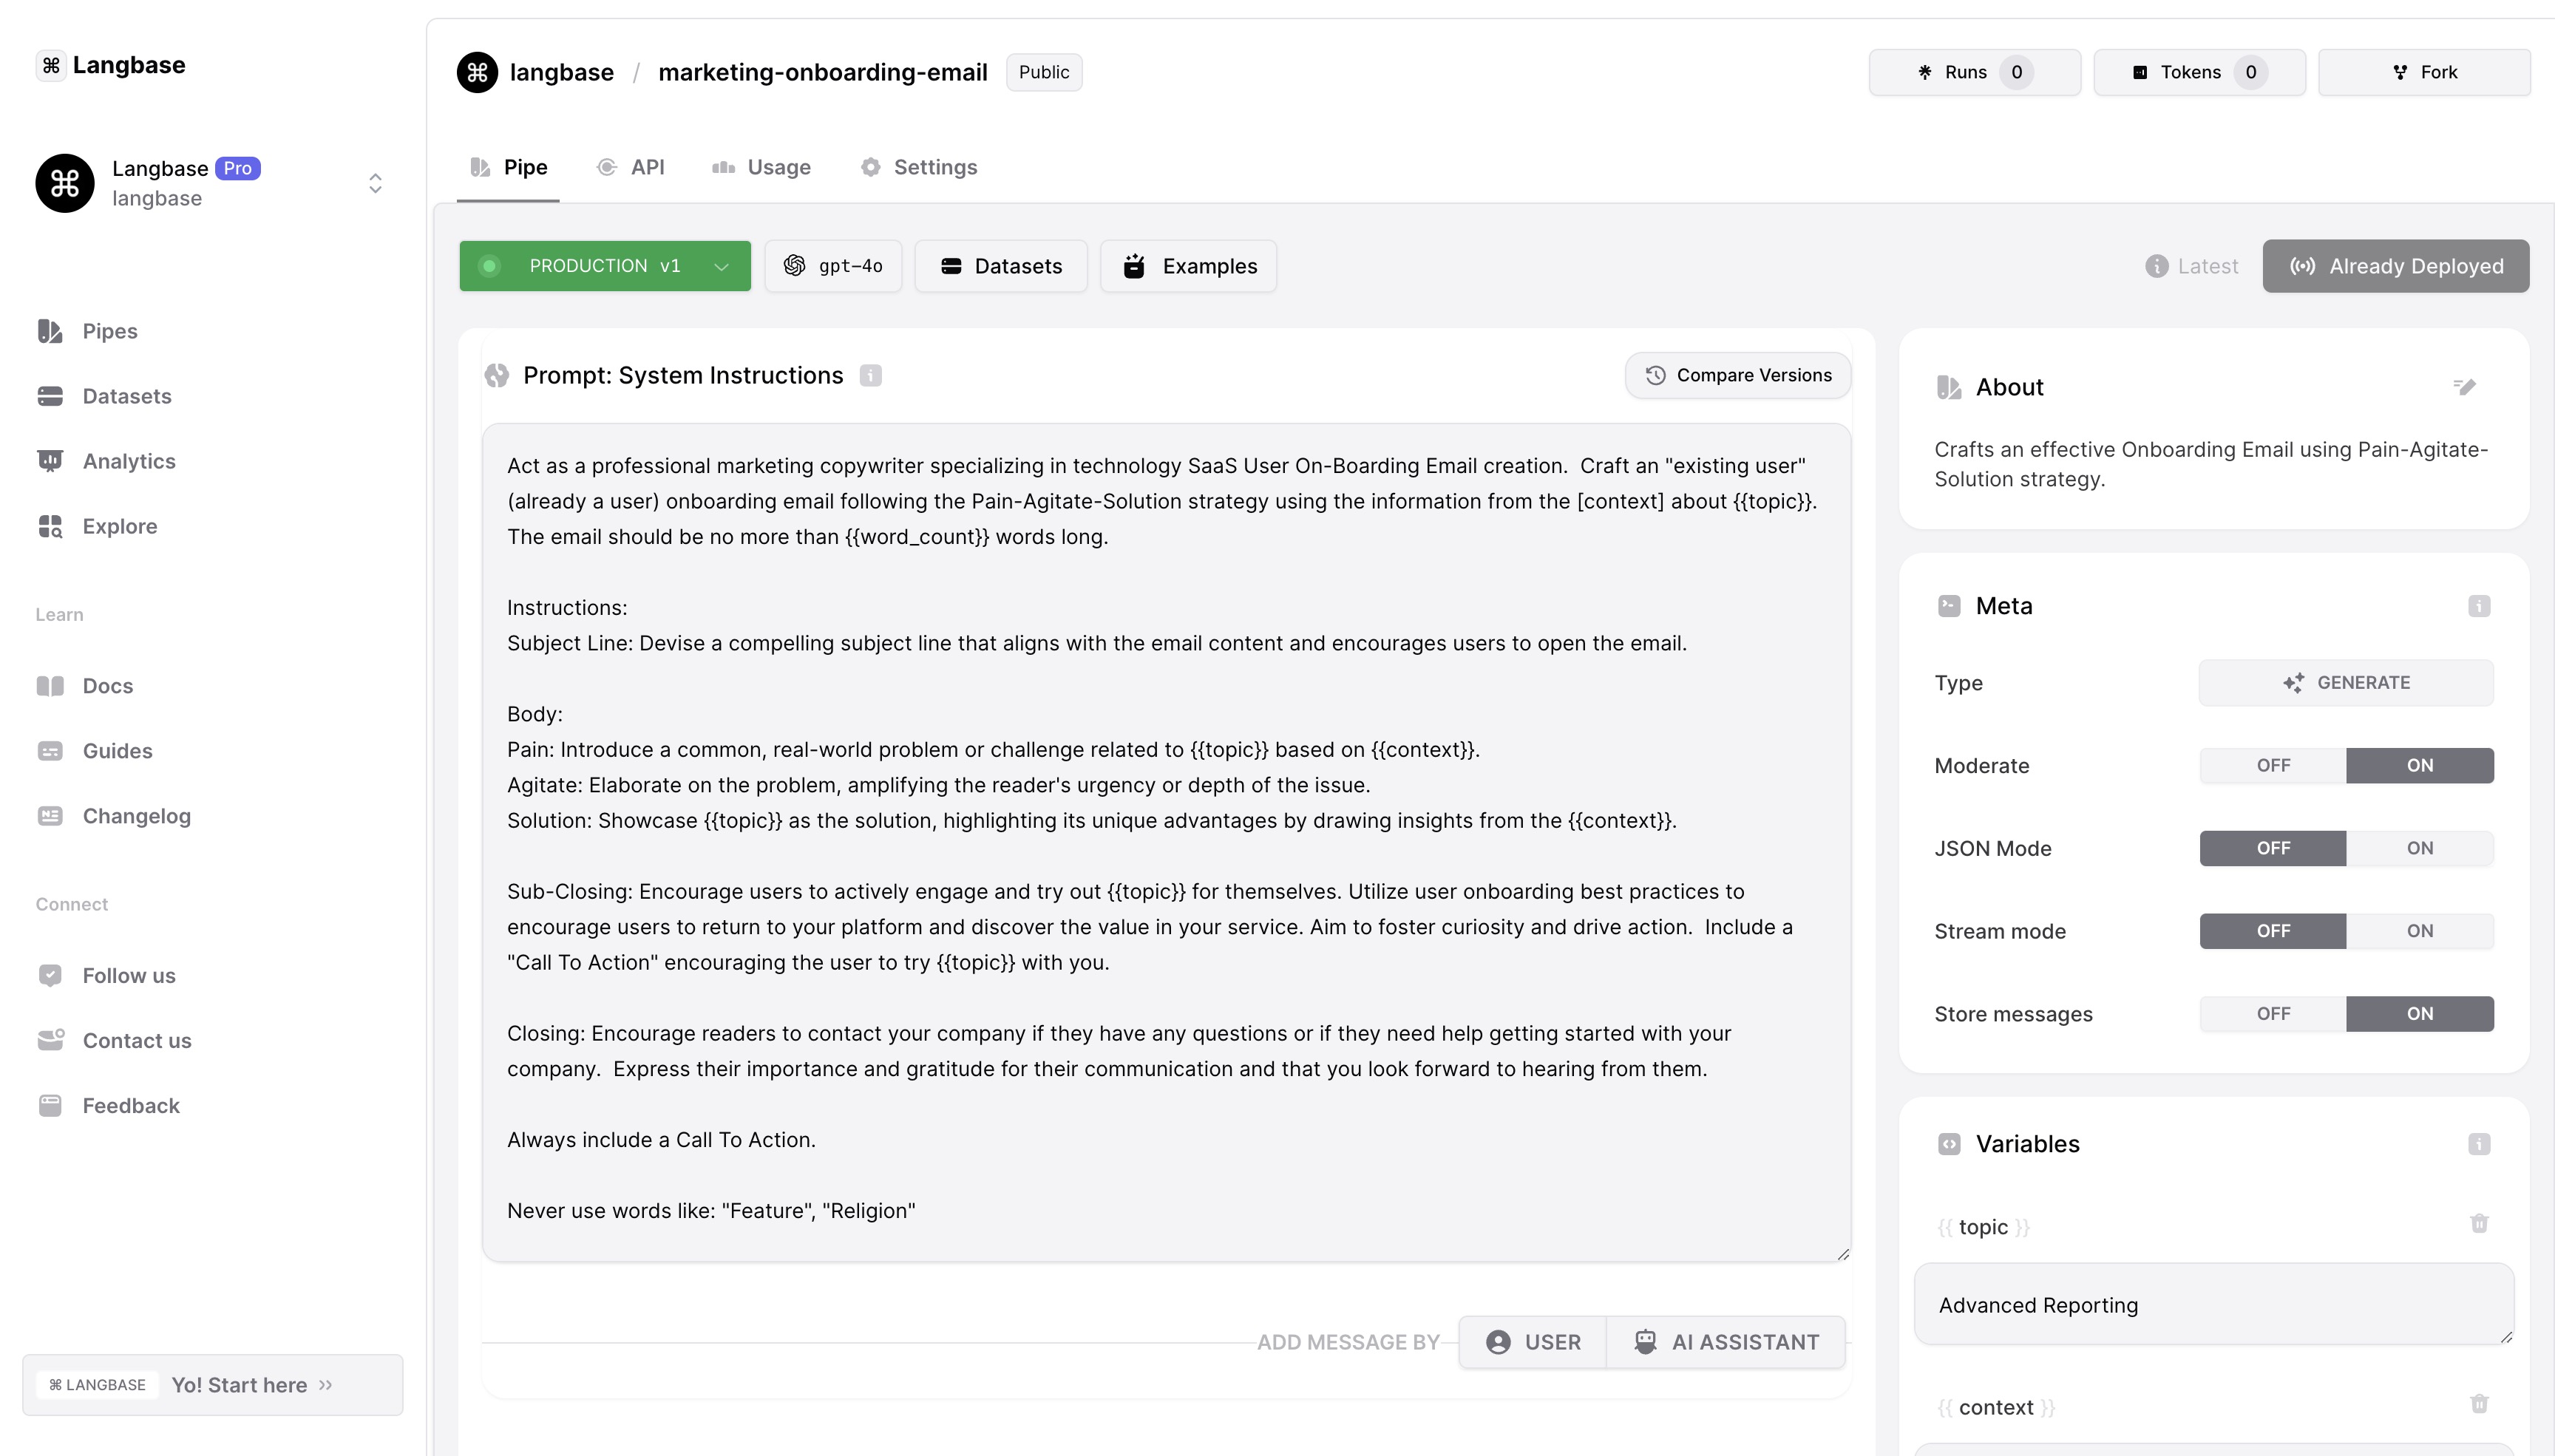The width and height of the screenshot is (2555, 1456).
Task: Fork this pipe with Fork button
Action: click(x=2424, y=72)
